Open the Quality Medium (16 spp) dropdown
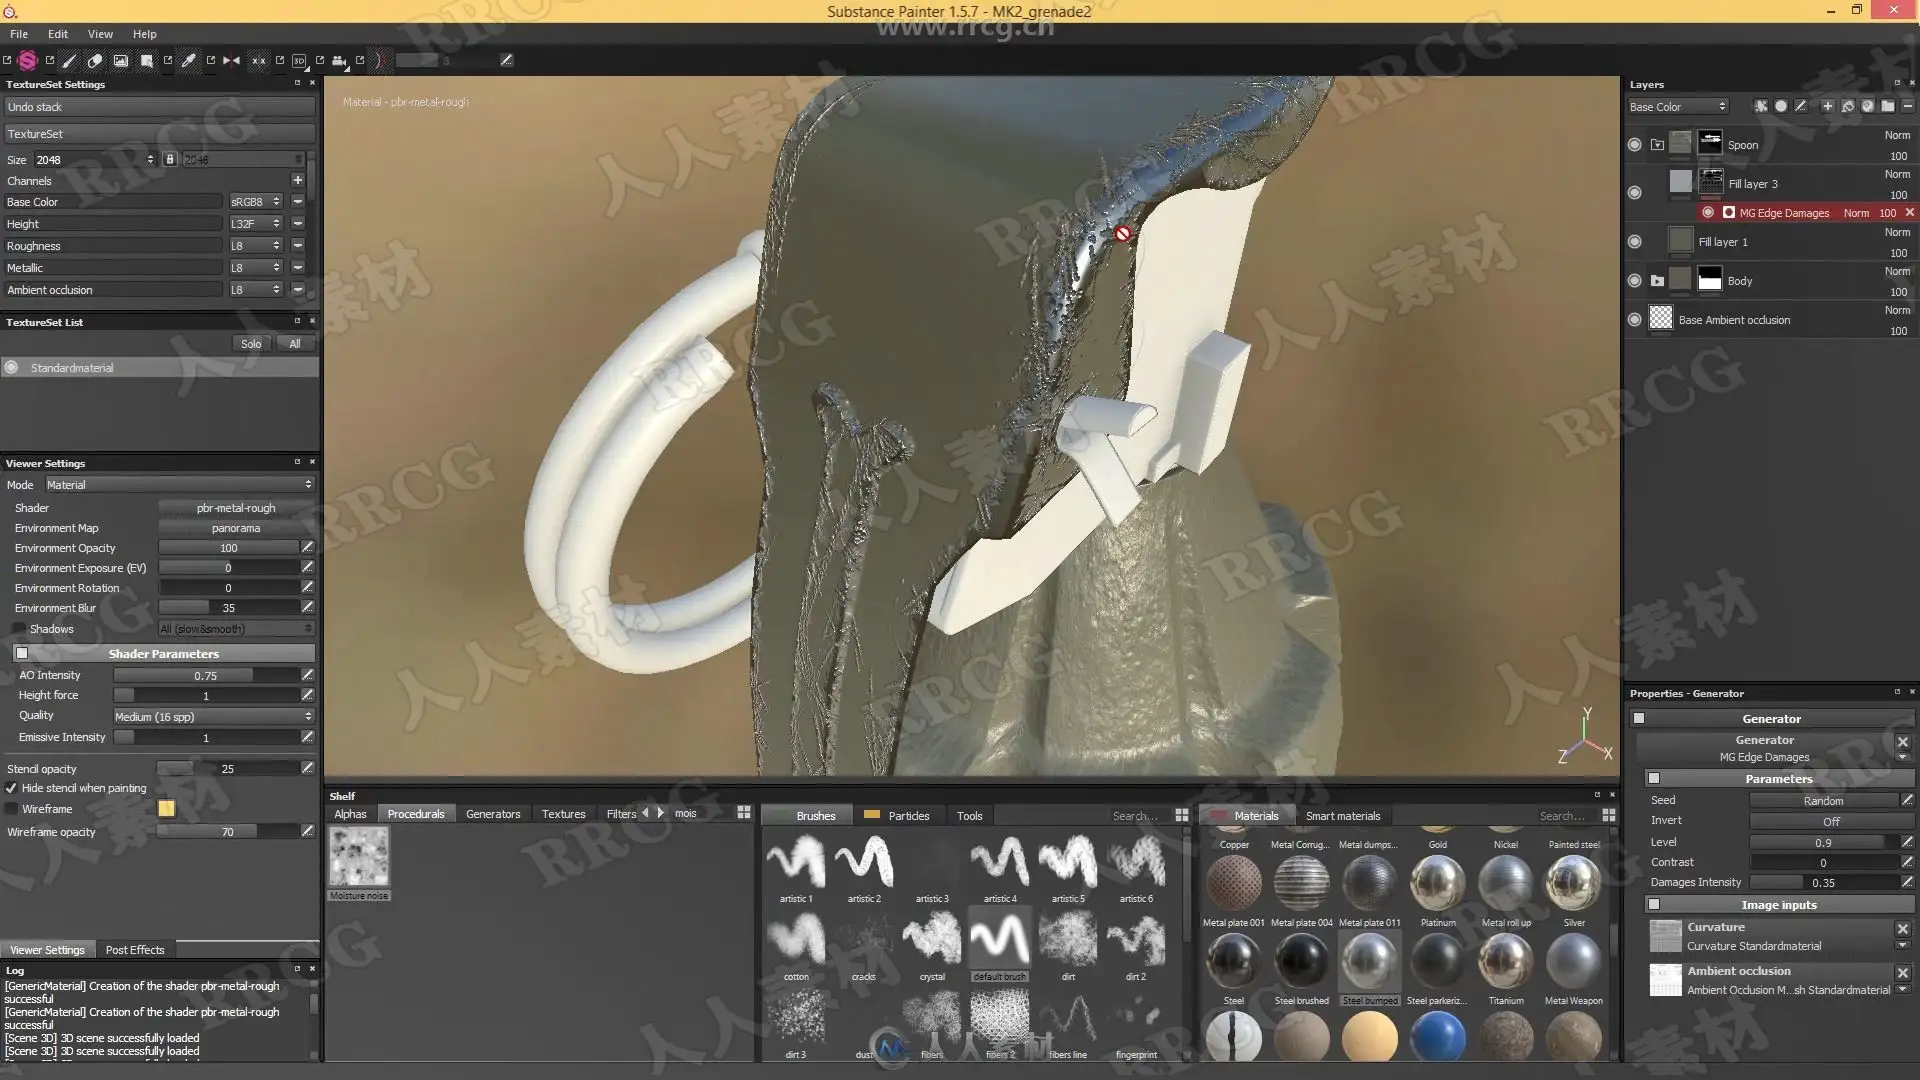Viewport: 1920px width, 1080px height. [213, 716]
